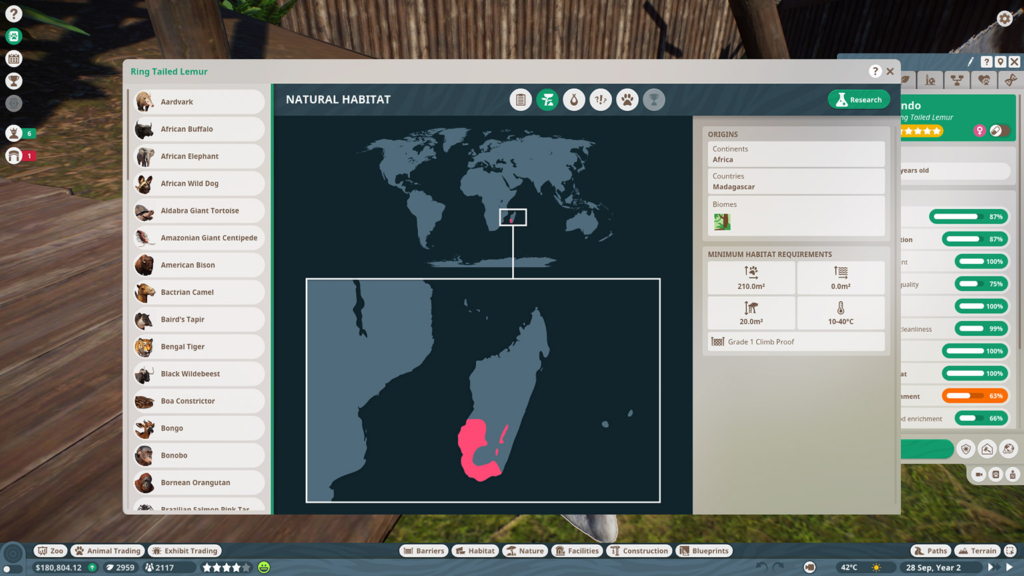
Task: Open the Nature build menu
Action: 525,551
